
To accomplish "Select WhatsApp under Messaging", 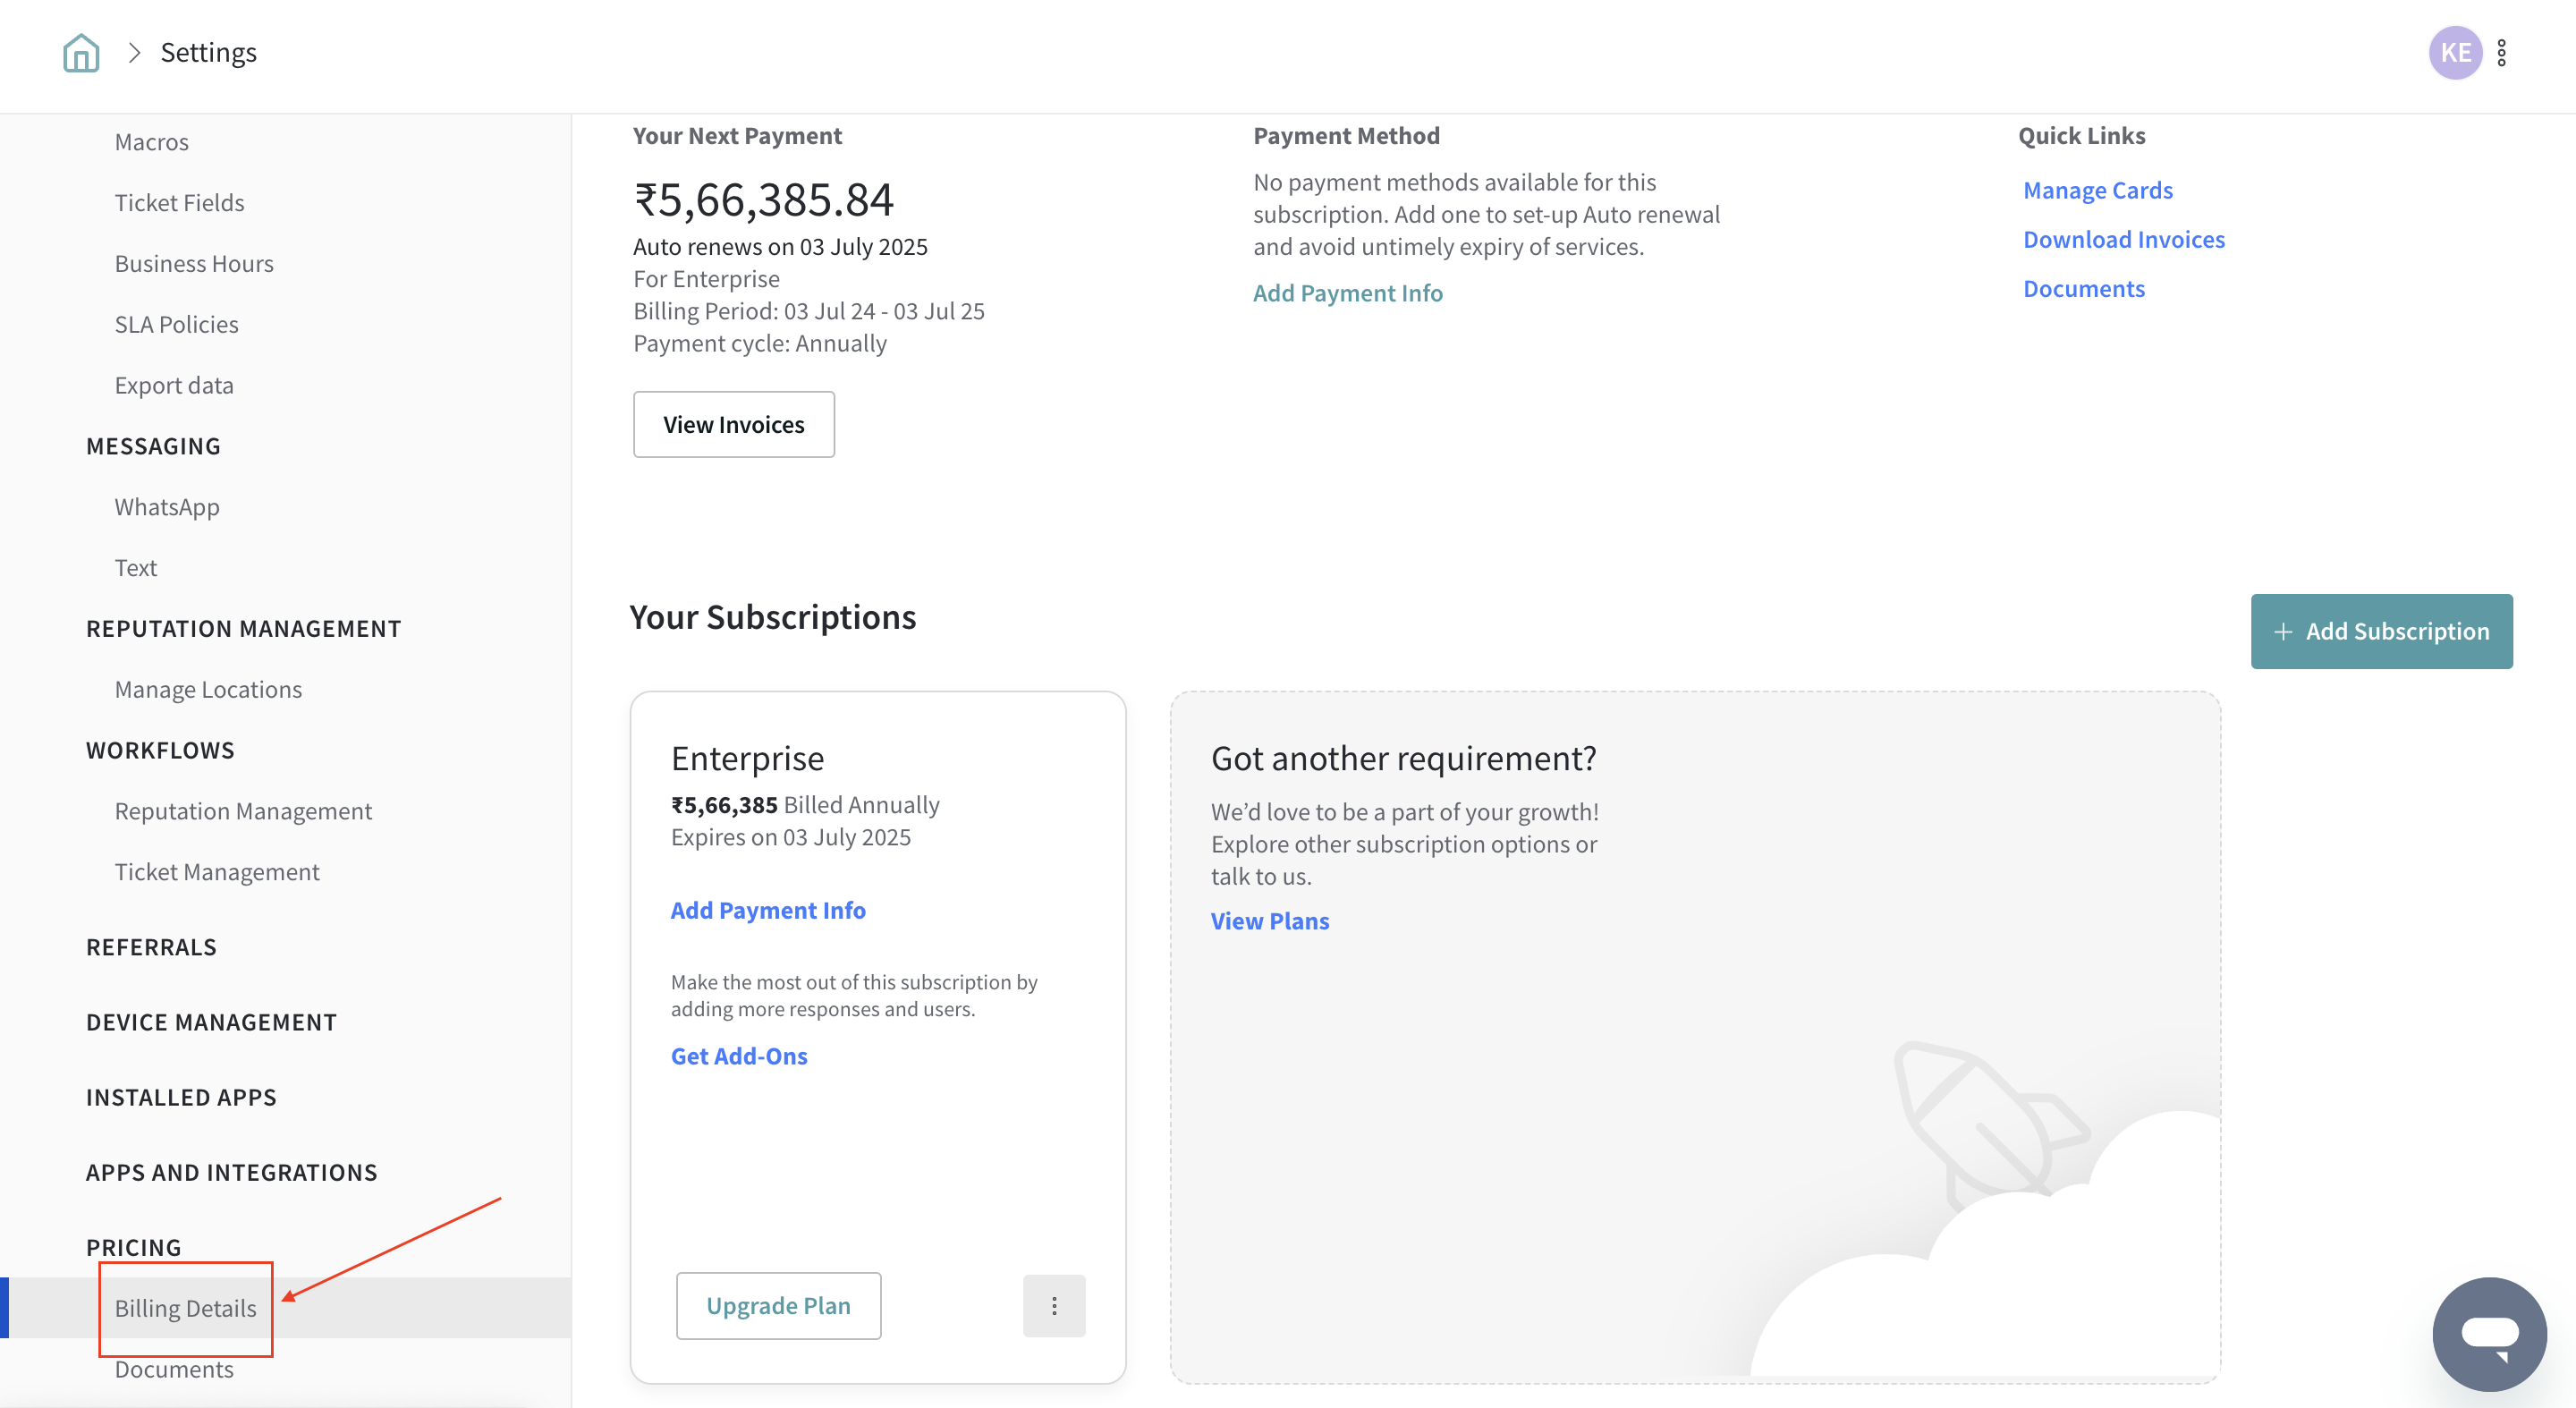I will 166,506.
